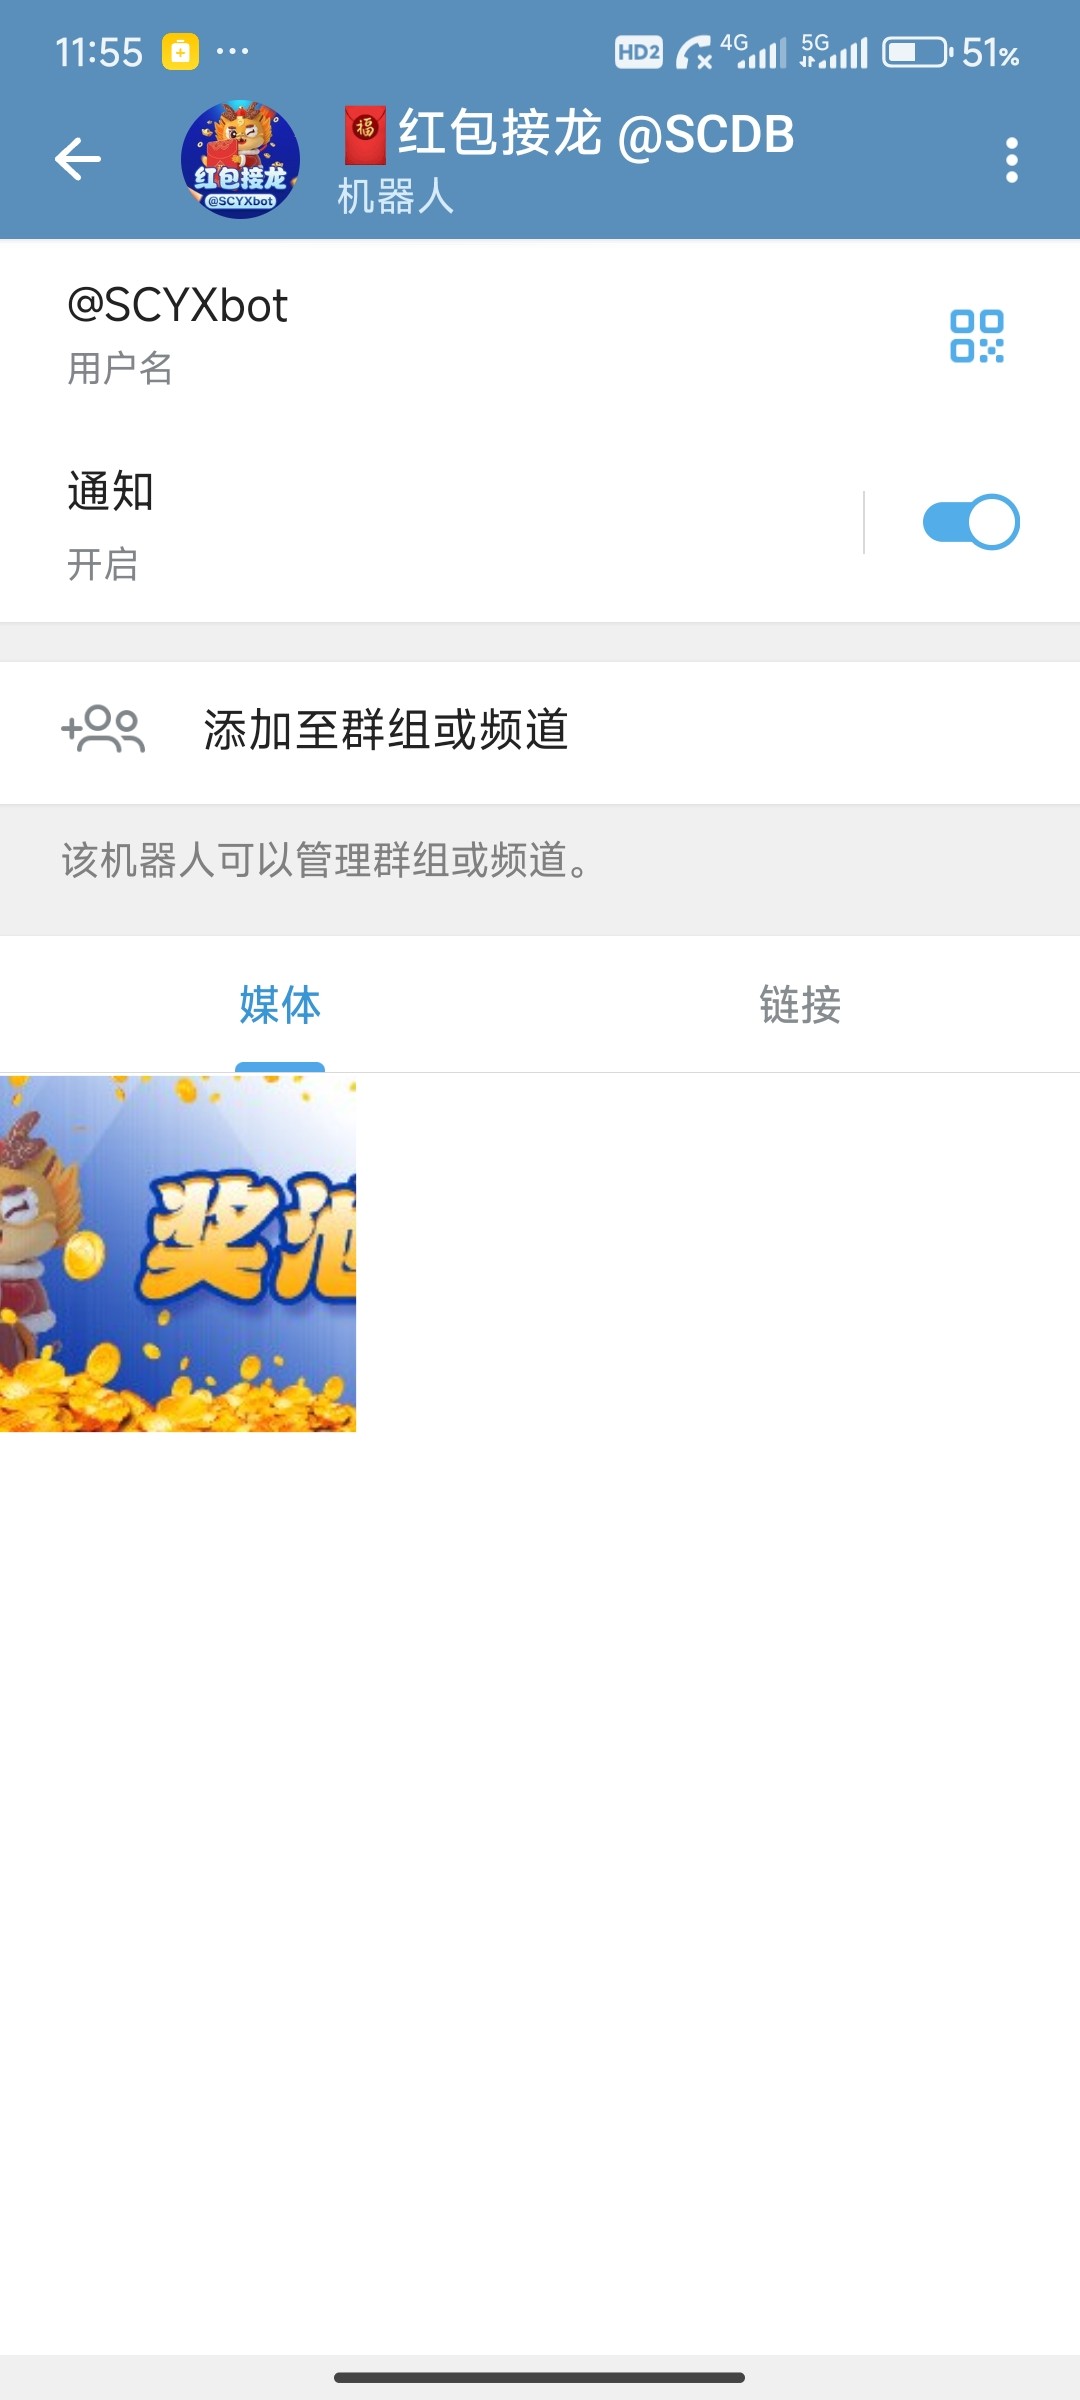Tap the battery indicator in status bar

[x=917, y=52]
